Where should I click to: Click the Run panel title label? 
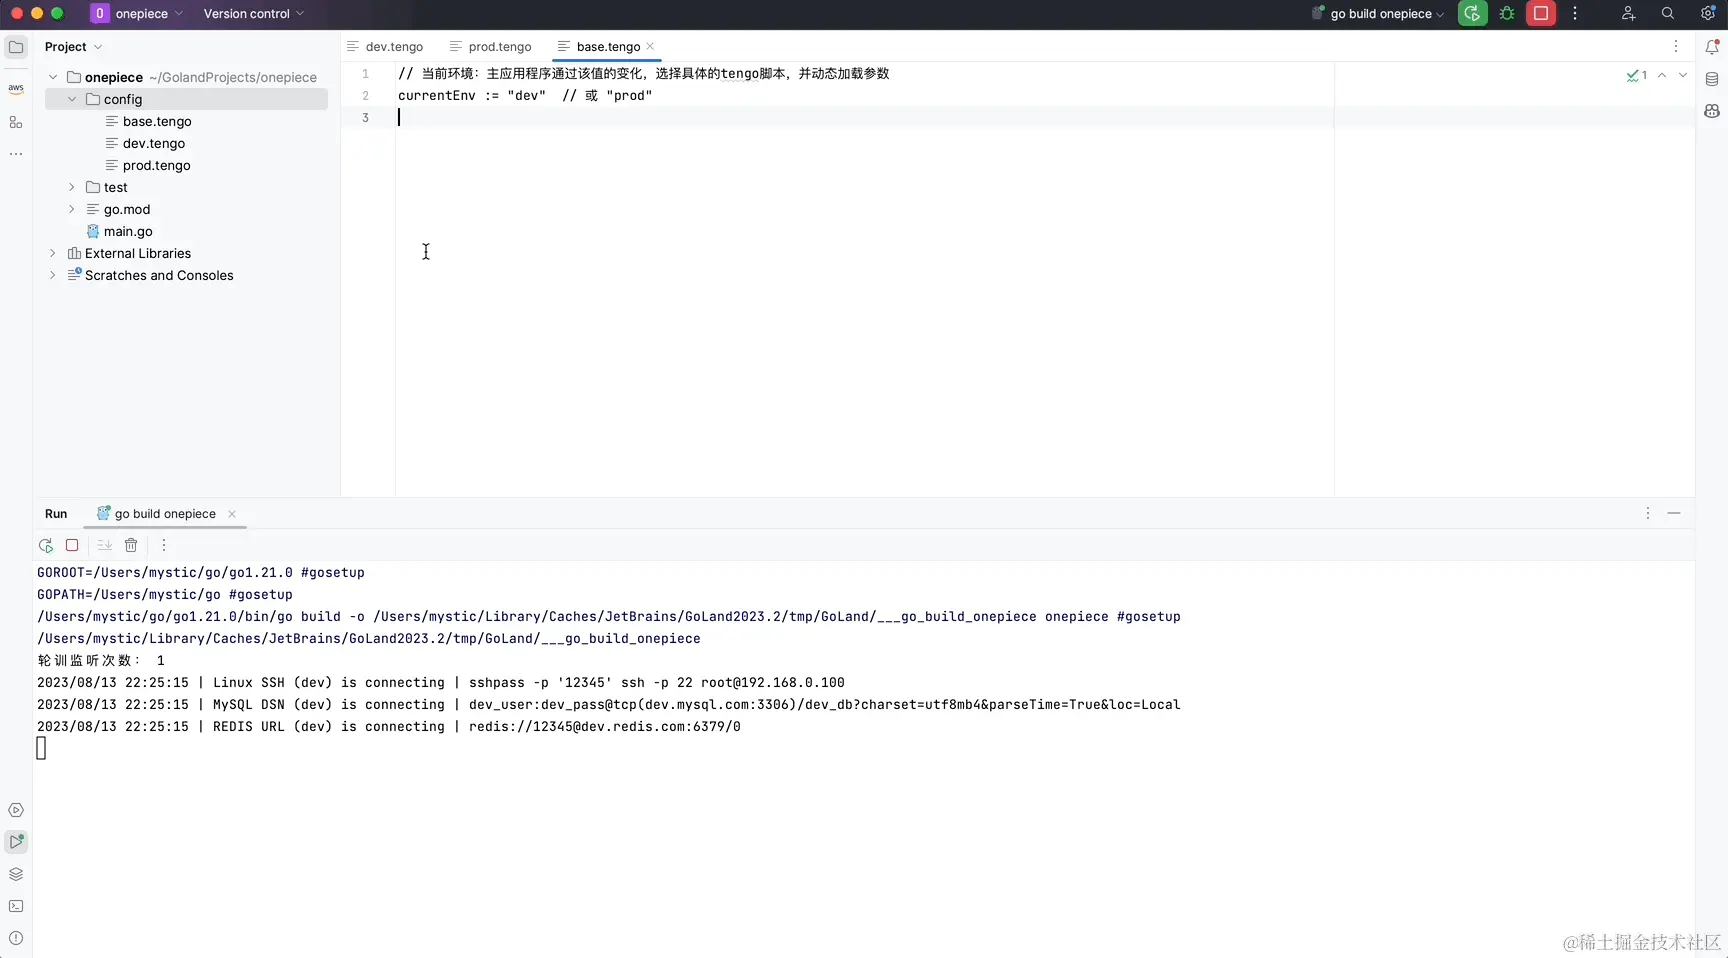coord(56,514)
